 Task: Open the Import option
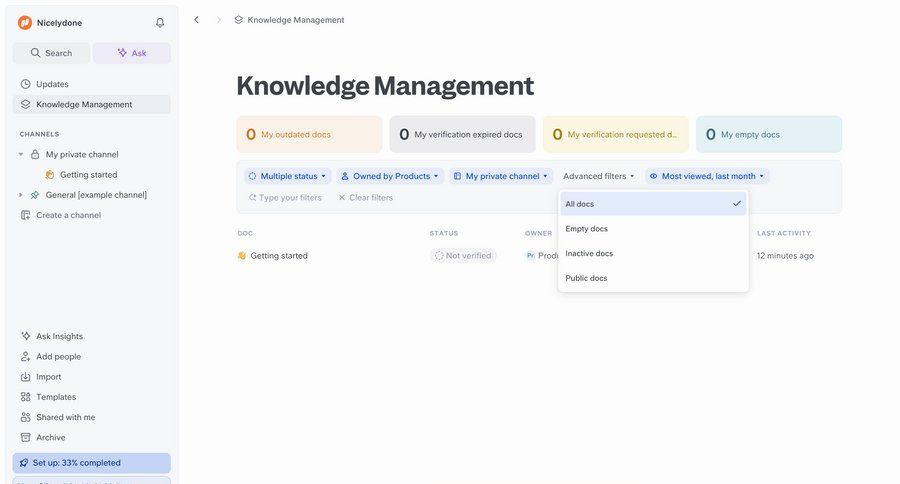48,377
